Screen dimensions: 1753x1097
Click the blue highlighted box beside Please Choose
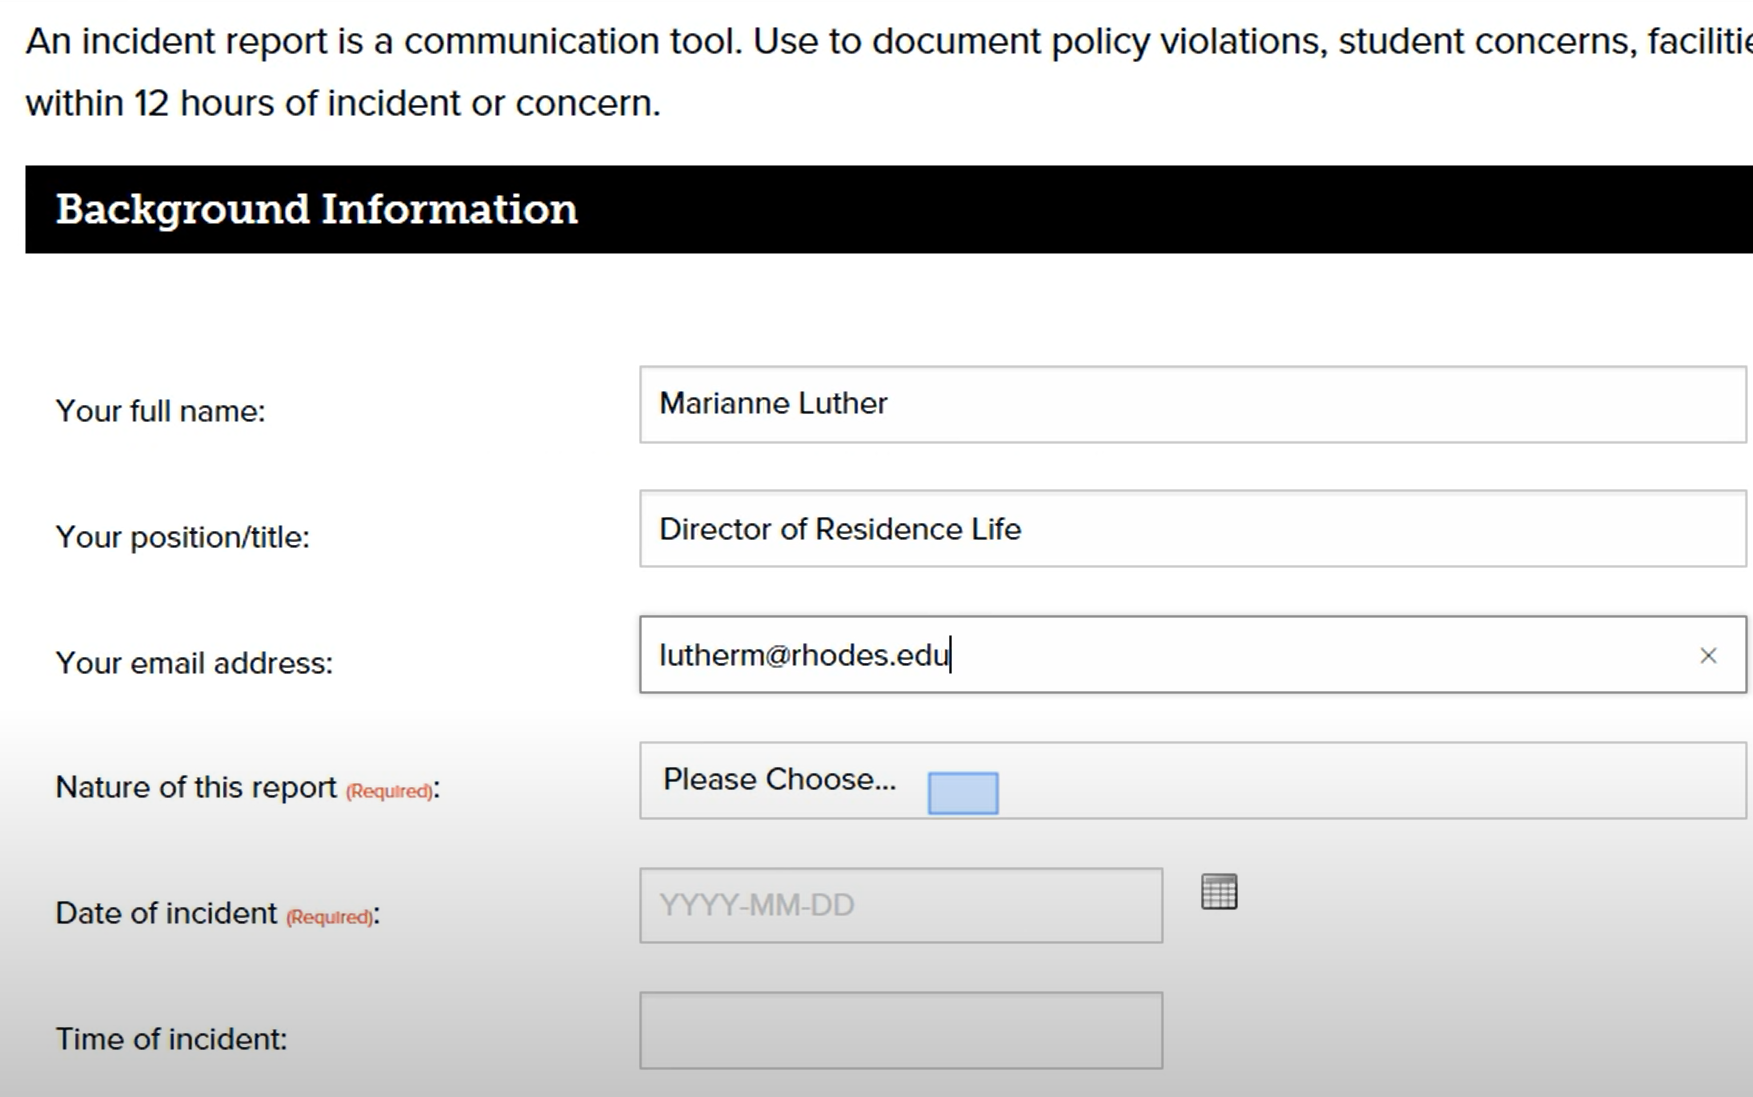(962, 793)
